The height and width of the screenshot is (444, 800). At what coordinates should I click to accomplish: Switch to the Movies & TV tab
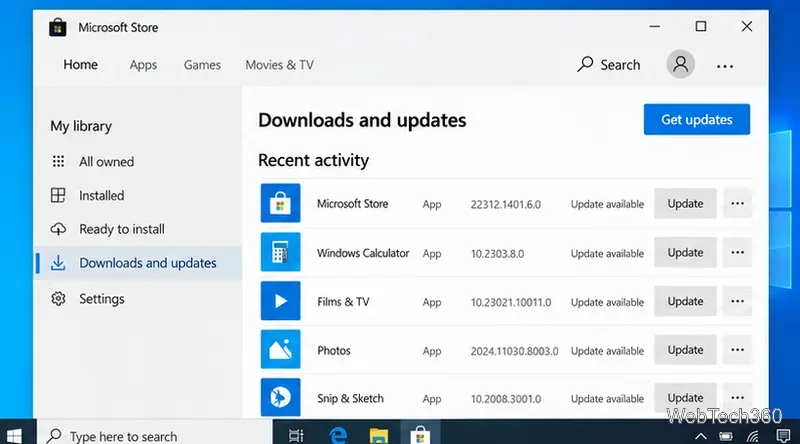[x=280, y=65]
